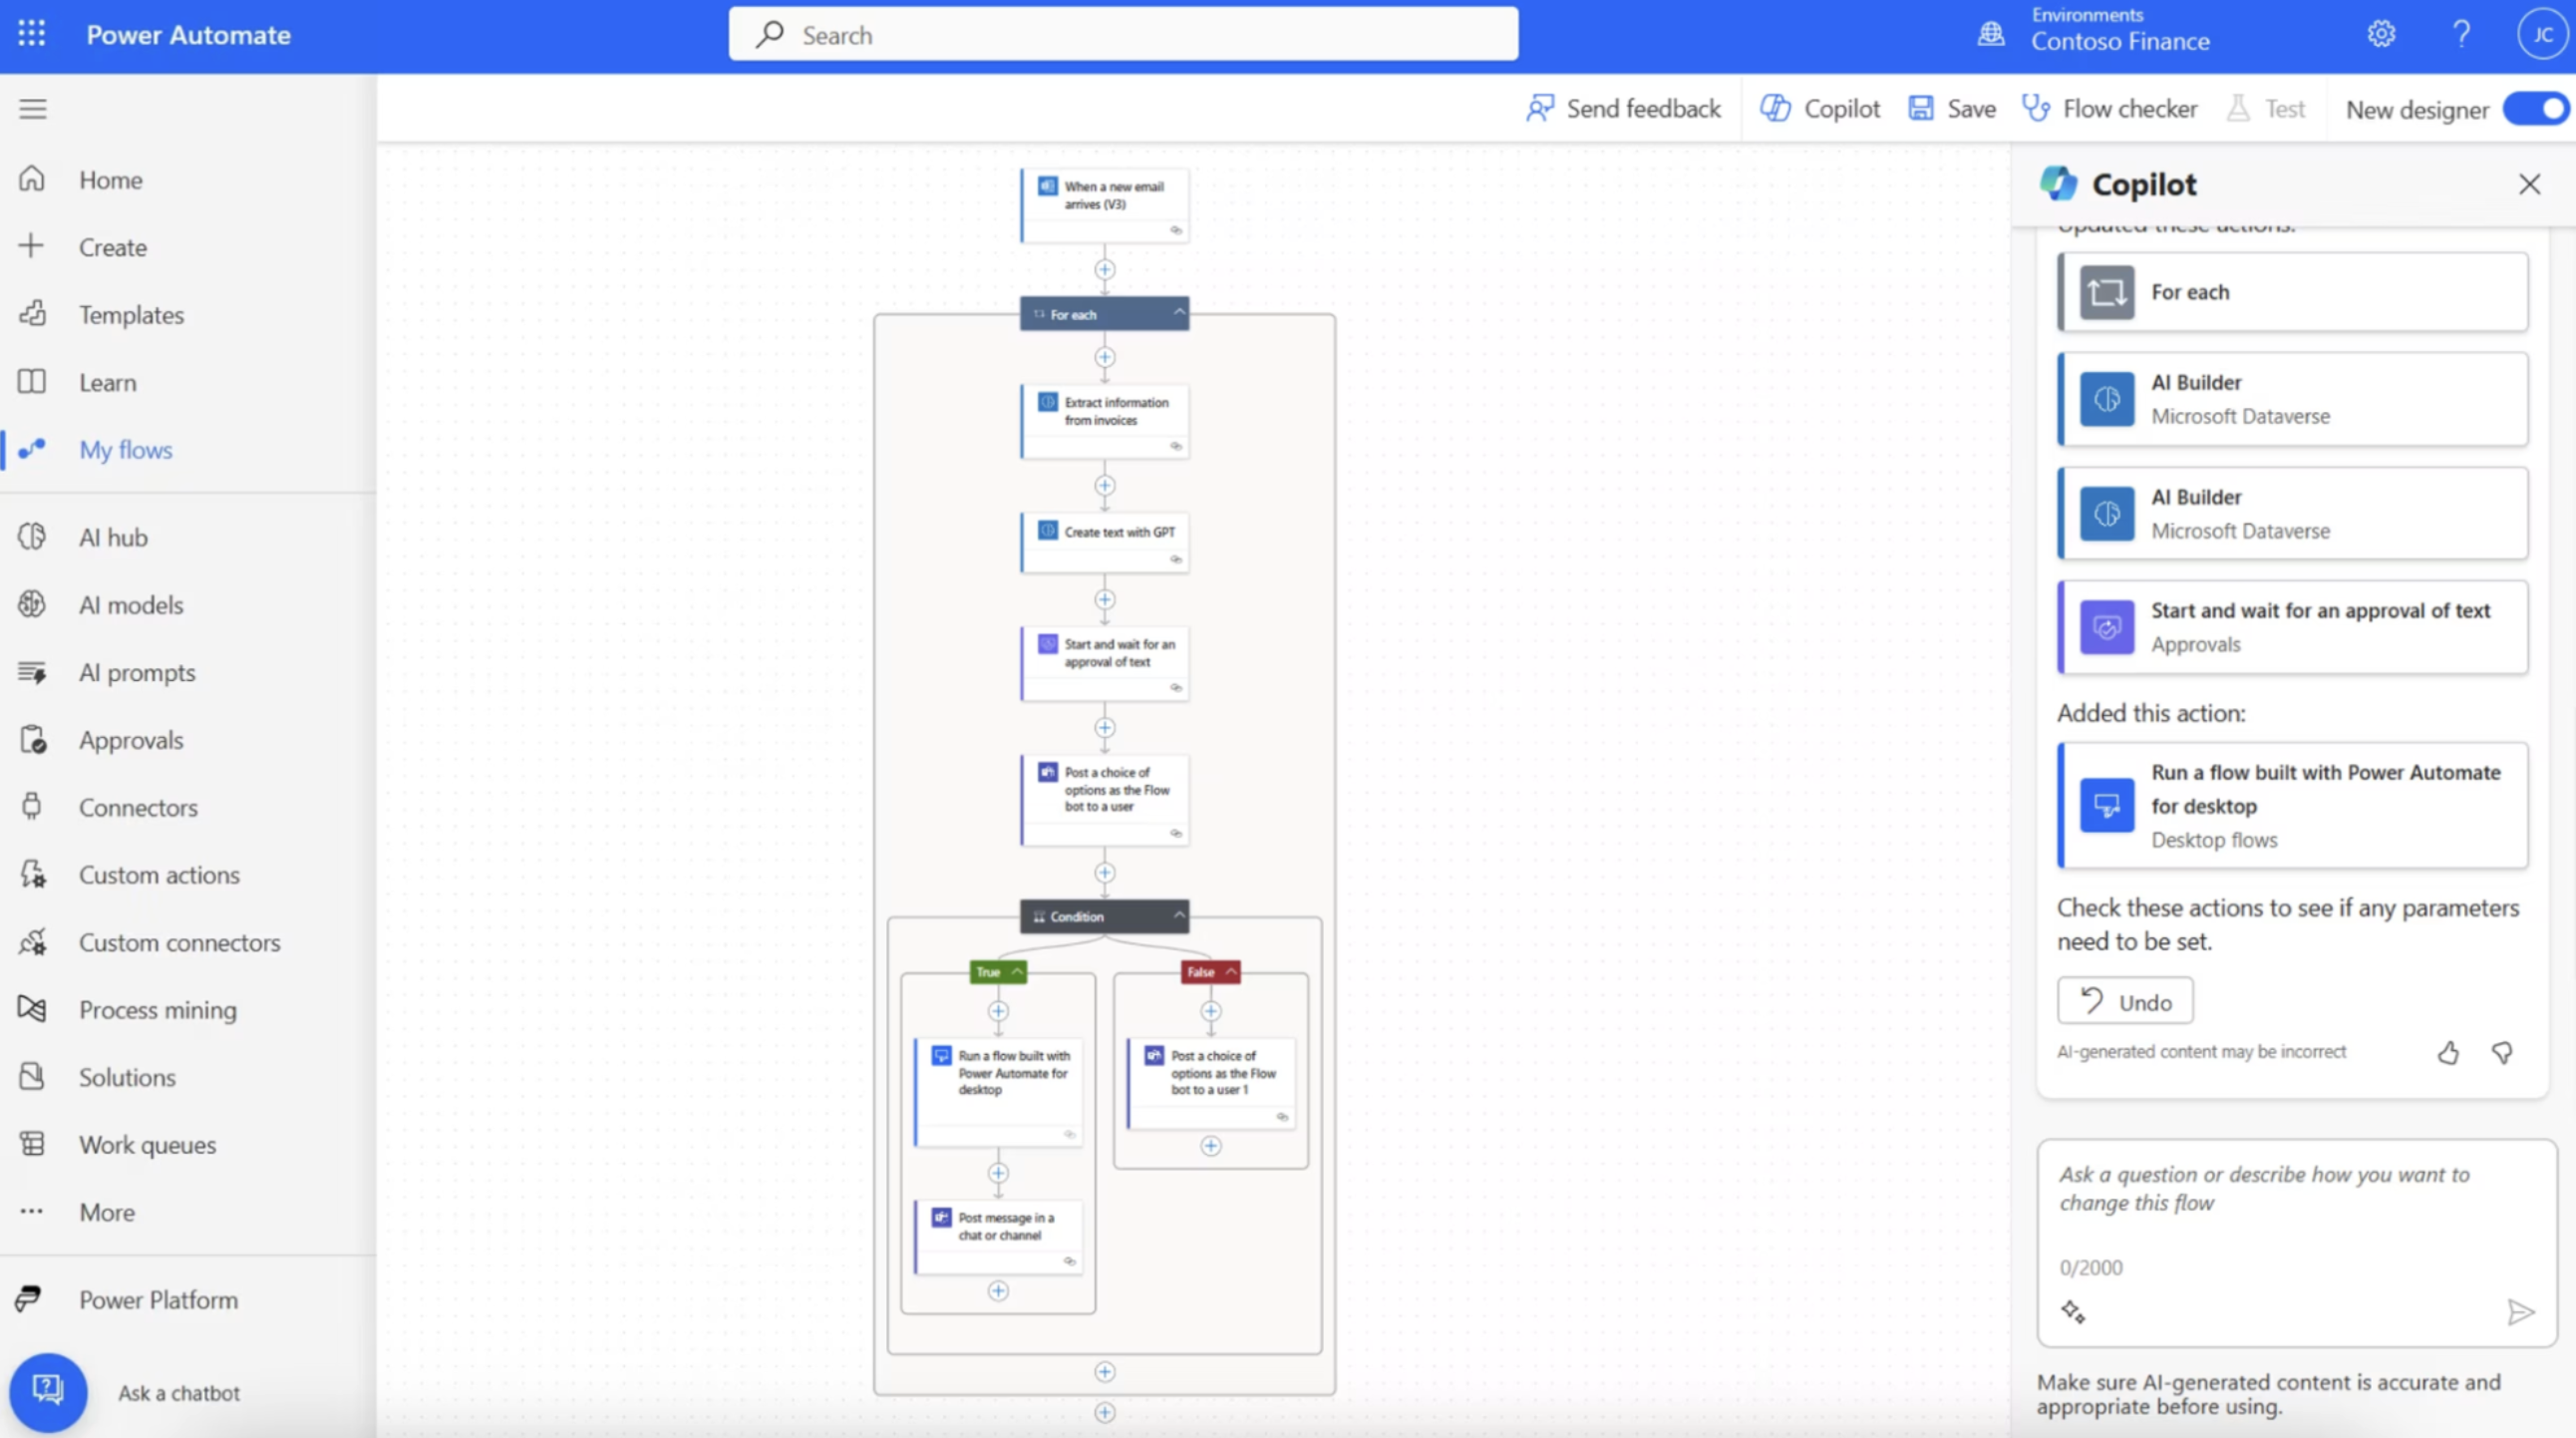
Task: Give thumbs down to the AI-generated content
Action: (x=2502, y=1052)
